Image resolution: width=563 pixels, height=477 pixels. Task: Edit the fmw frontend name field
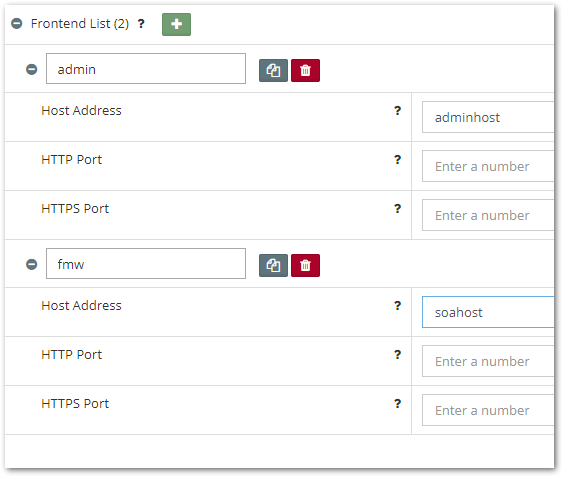coord(146,264)
